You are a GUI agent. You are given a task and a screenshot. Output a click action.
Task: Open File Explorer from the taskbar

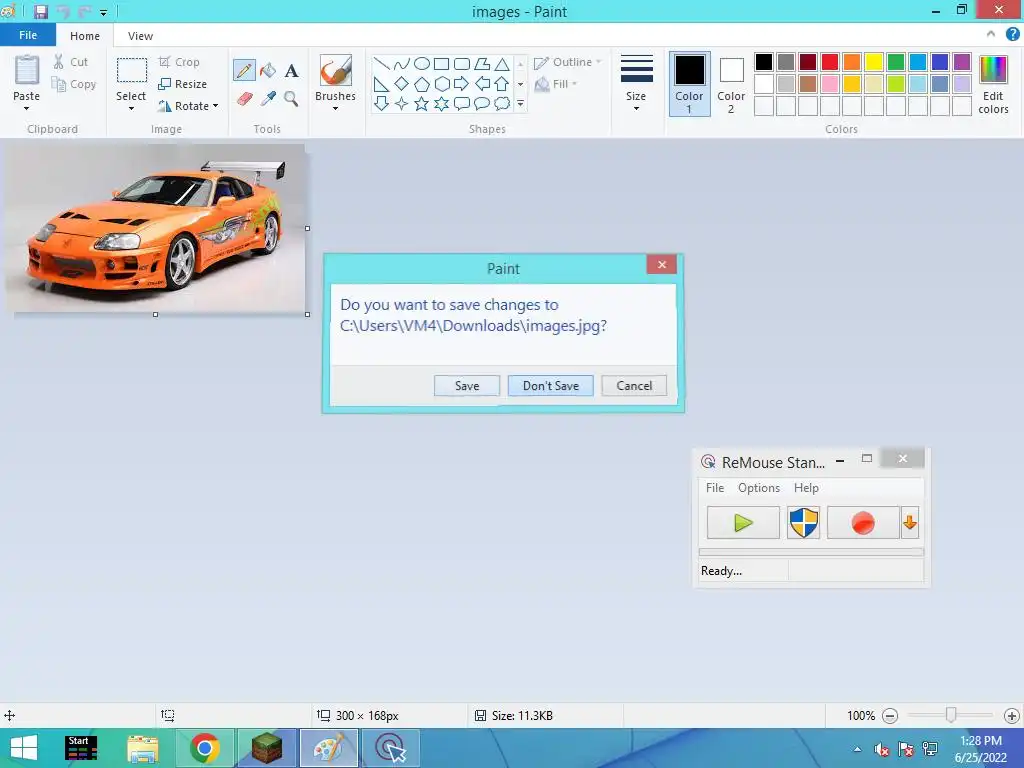click(142, 748)
